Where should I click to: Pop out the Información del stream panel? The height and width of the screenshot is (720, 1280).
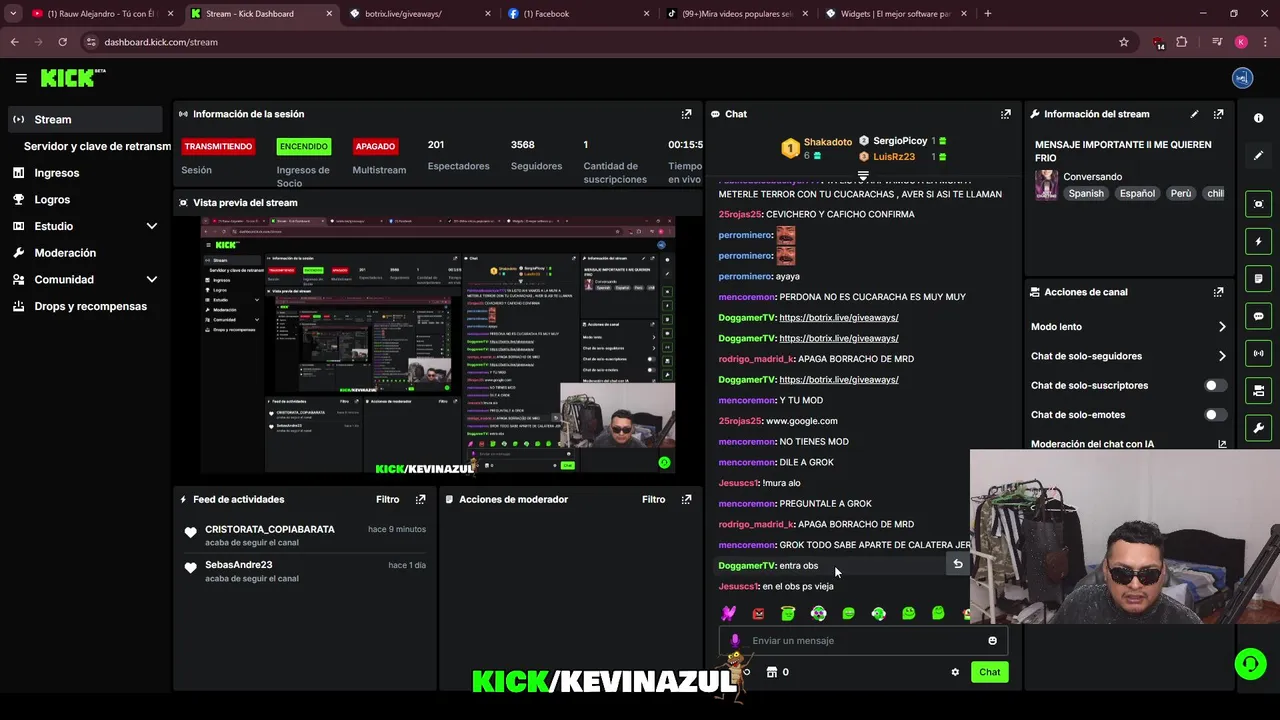click(x=1218, y=114)
